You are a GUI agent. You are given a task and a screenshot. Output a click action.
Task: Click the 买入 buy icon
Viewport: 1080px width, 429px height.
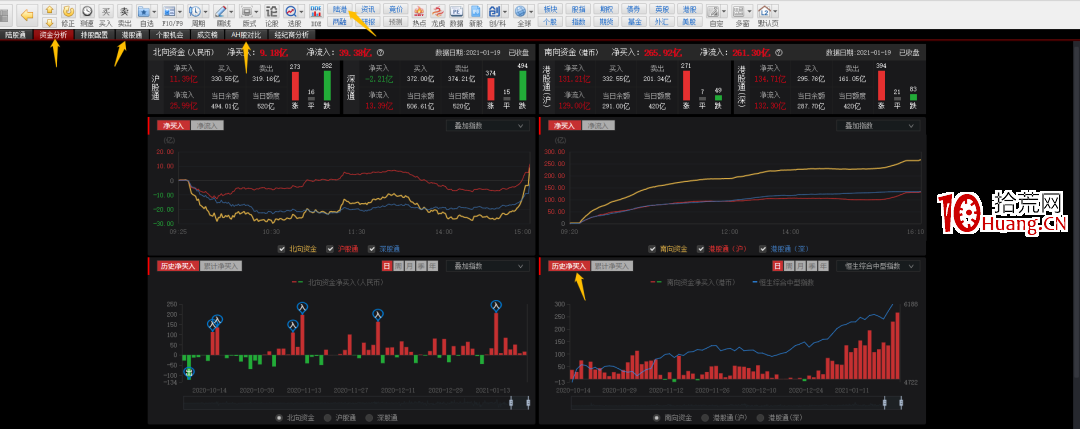tap(105, 14)
